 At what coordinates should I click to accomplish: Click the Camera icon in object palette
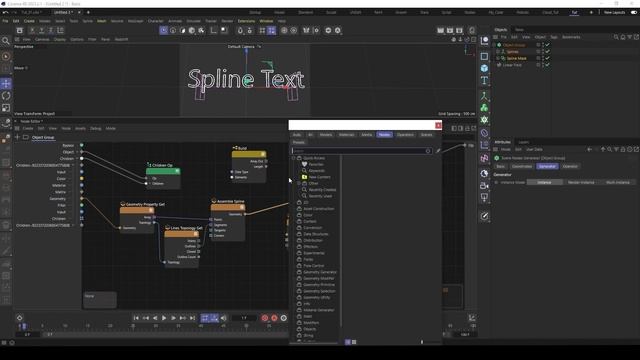pos(484,186)
